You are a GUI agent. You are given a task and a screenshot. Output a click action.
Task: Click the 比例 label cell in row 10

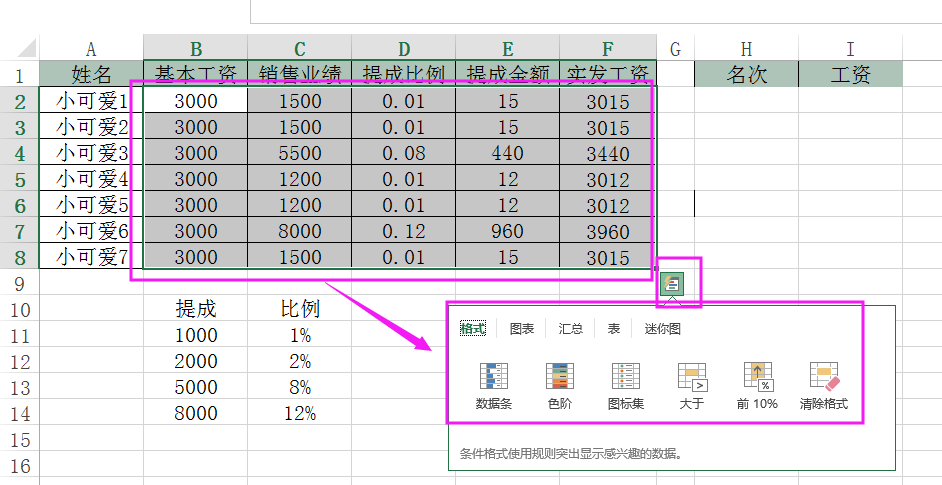(x=300, y=309)
